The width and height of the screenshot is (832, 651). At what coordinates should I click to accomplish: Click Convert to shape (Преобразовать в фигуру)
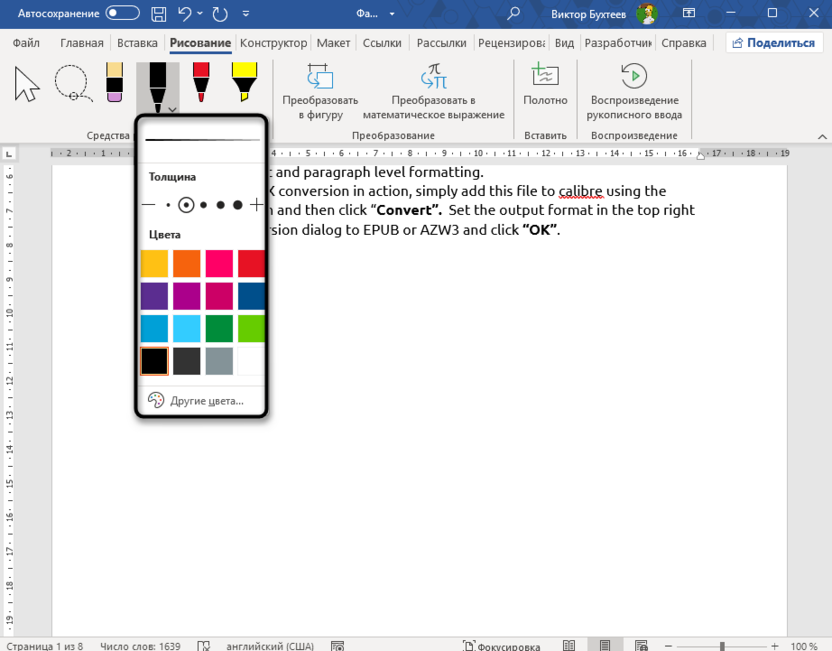tap(320, 92)
